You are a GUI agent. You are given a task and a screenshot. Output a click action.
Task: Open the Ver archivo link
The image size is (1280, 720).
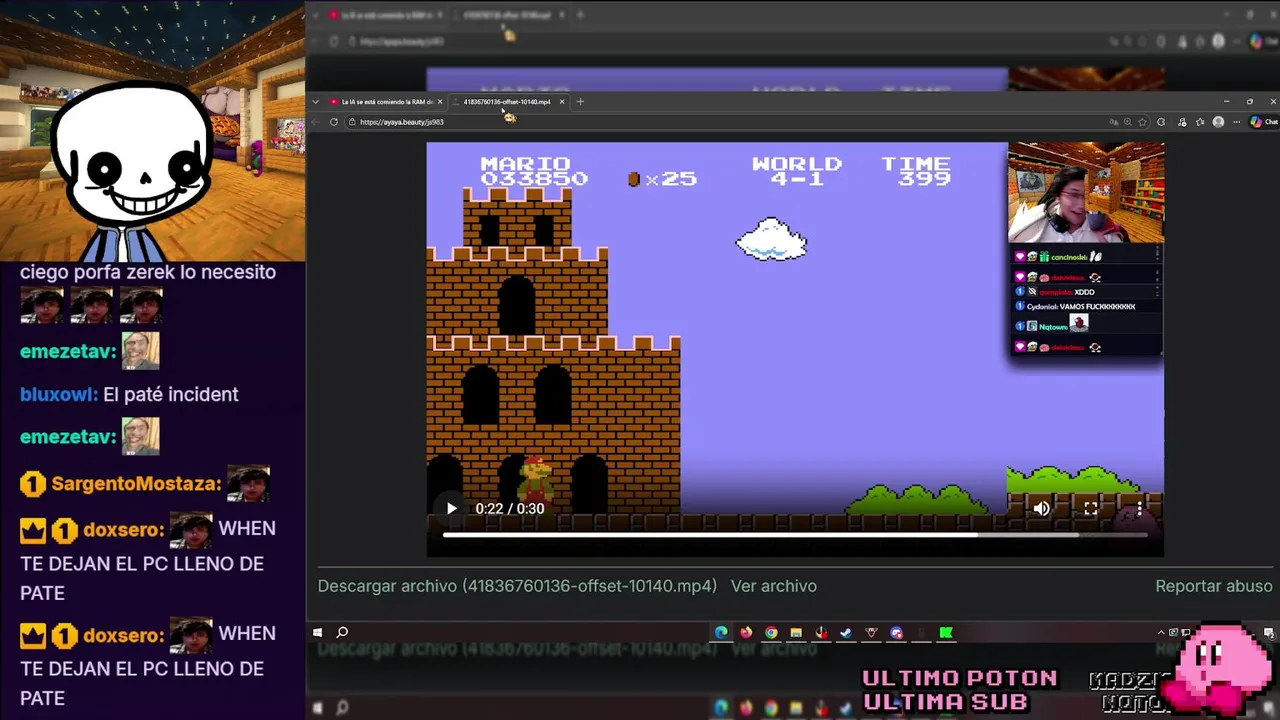[774, 586]
